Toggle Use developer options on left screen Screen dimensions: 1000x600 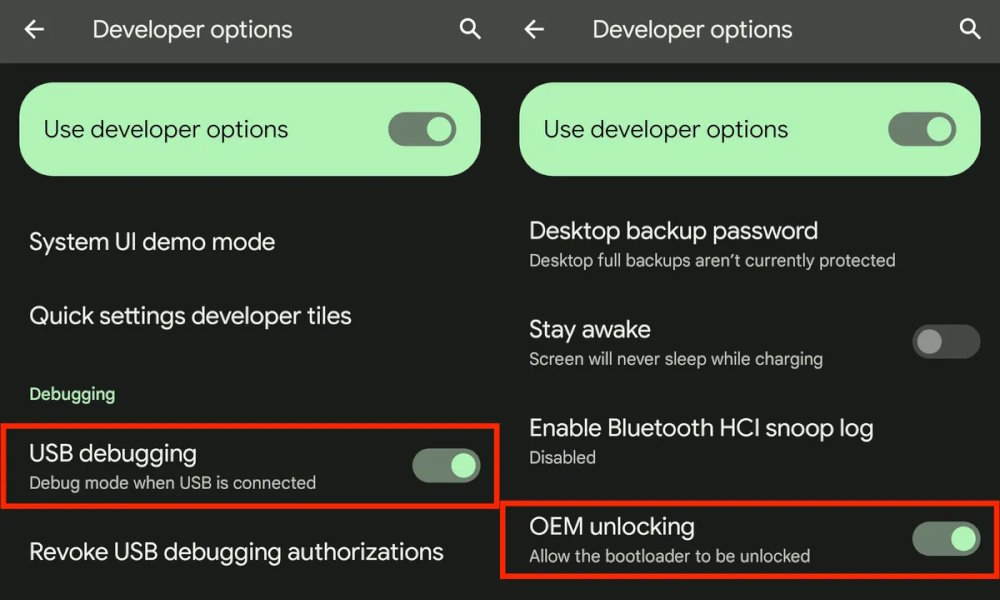422,129
